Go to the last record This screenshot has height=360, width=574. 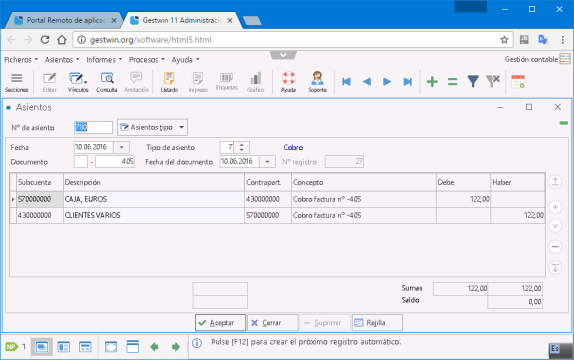[407, 81]
